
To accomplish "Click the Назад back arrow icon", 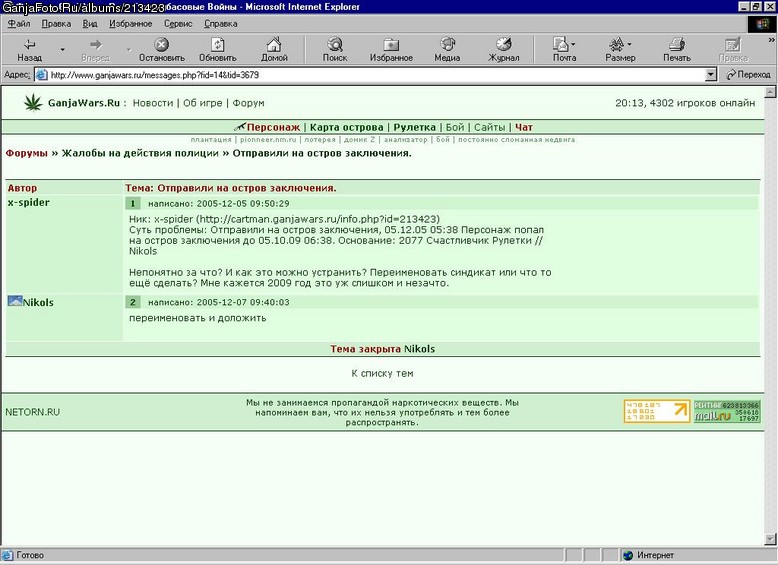I will point(29,45).
